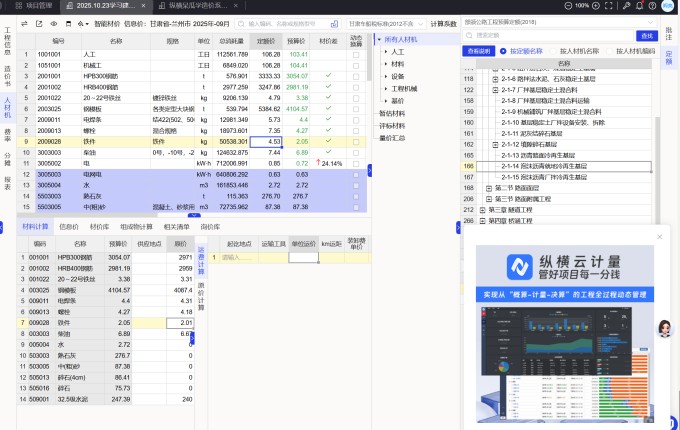Expand the 人工 tree node
The width and height of the screenshot is (680, 430).
pos(386,51)
